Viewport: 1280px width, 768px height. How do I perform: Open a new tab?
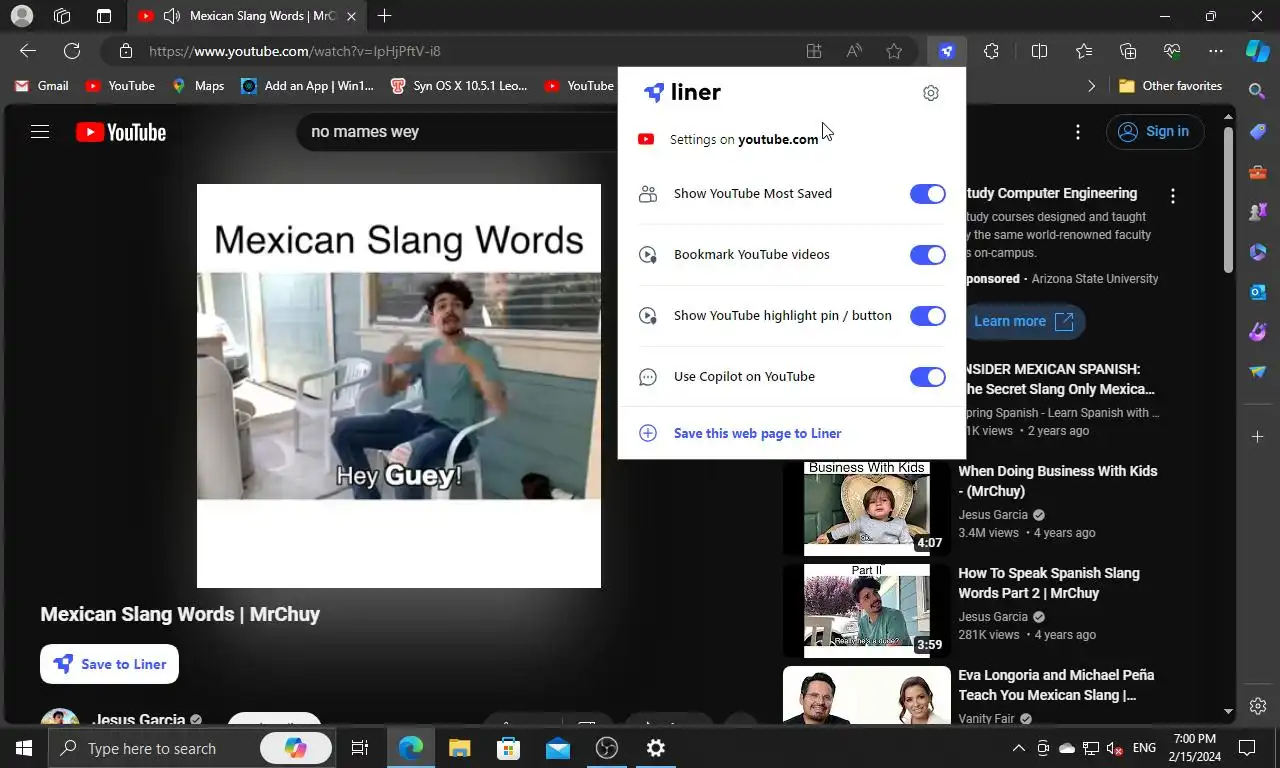pyautogui.click(x=384, y=16)
